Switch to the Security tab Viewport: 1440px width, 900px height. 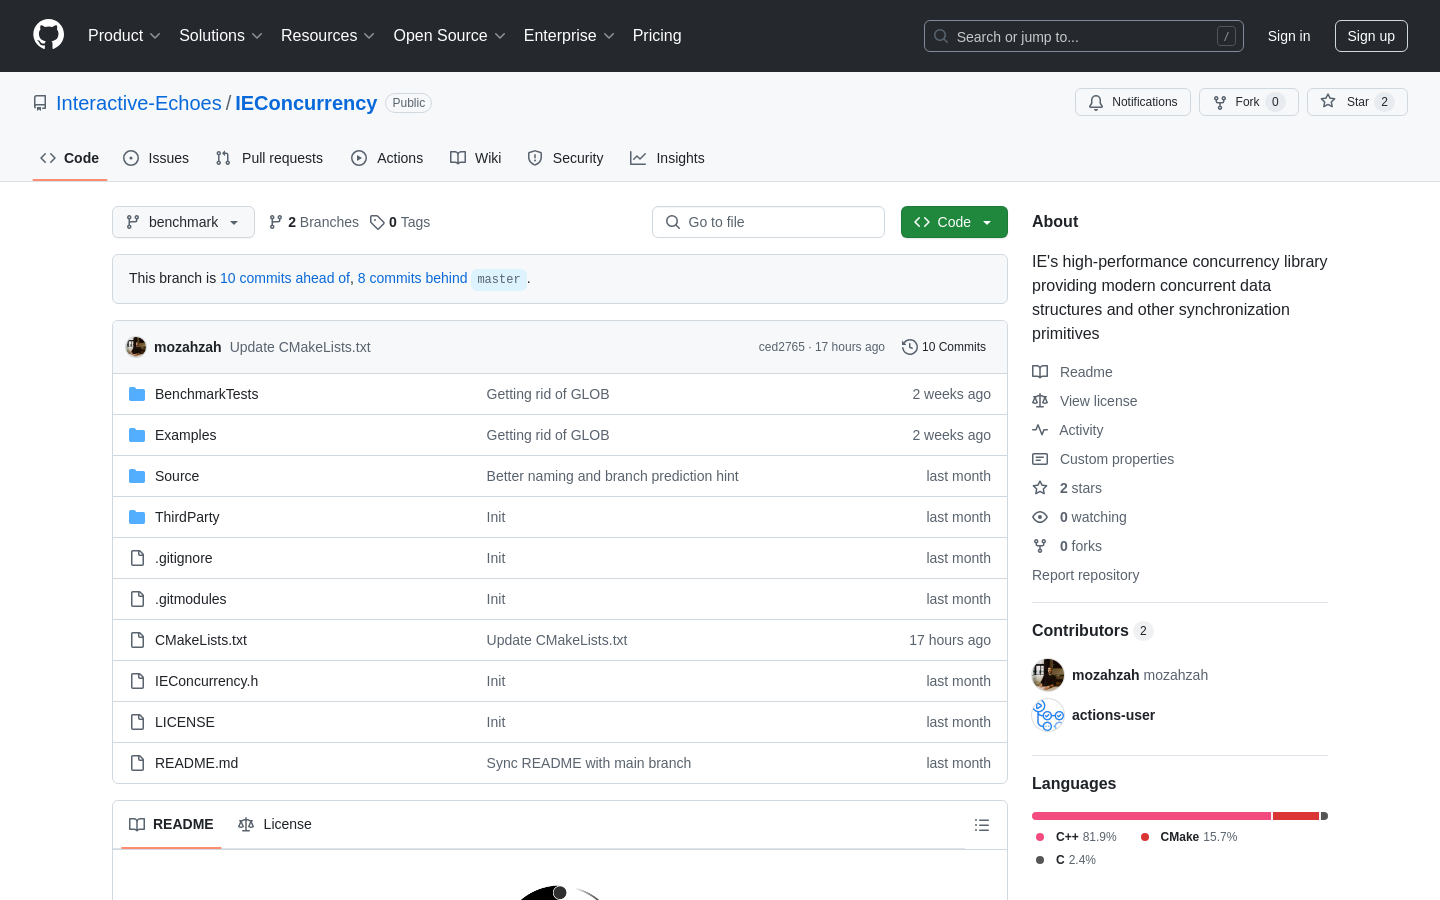(x=565, y=158)
